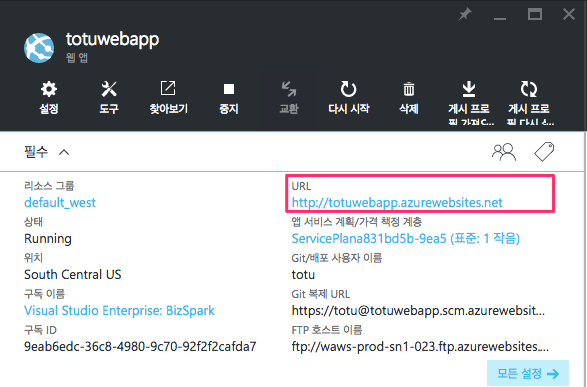Pin the blade to the dashboard
Viewport: 587px width, 387px height.
[465, 15]
